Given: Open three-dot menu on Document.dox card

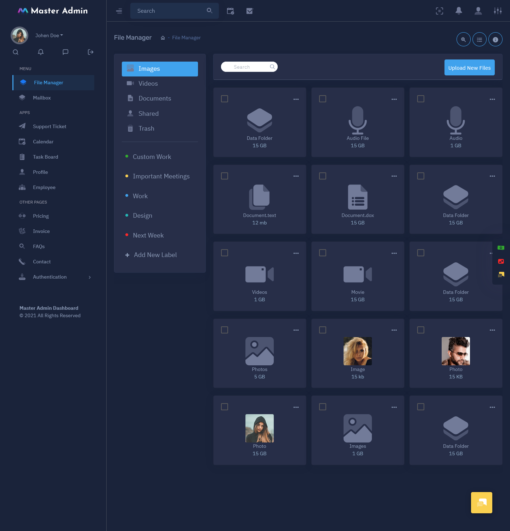Looking at the screenshot, I should tap(394, 176).
